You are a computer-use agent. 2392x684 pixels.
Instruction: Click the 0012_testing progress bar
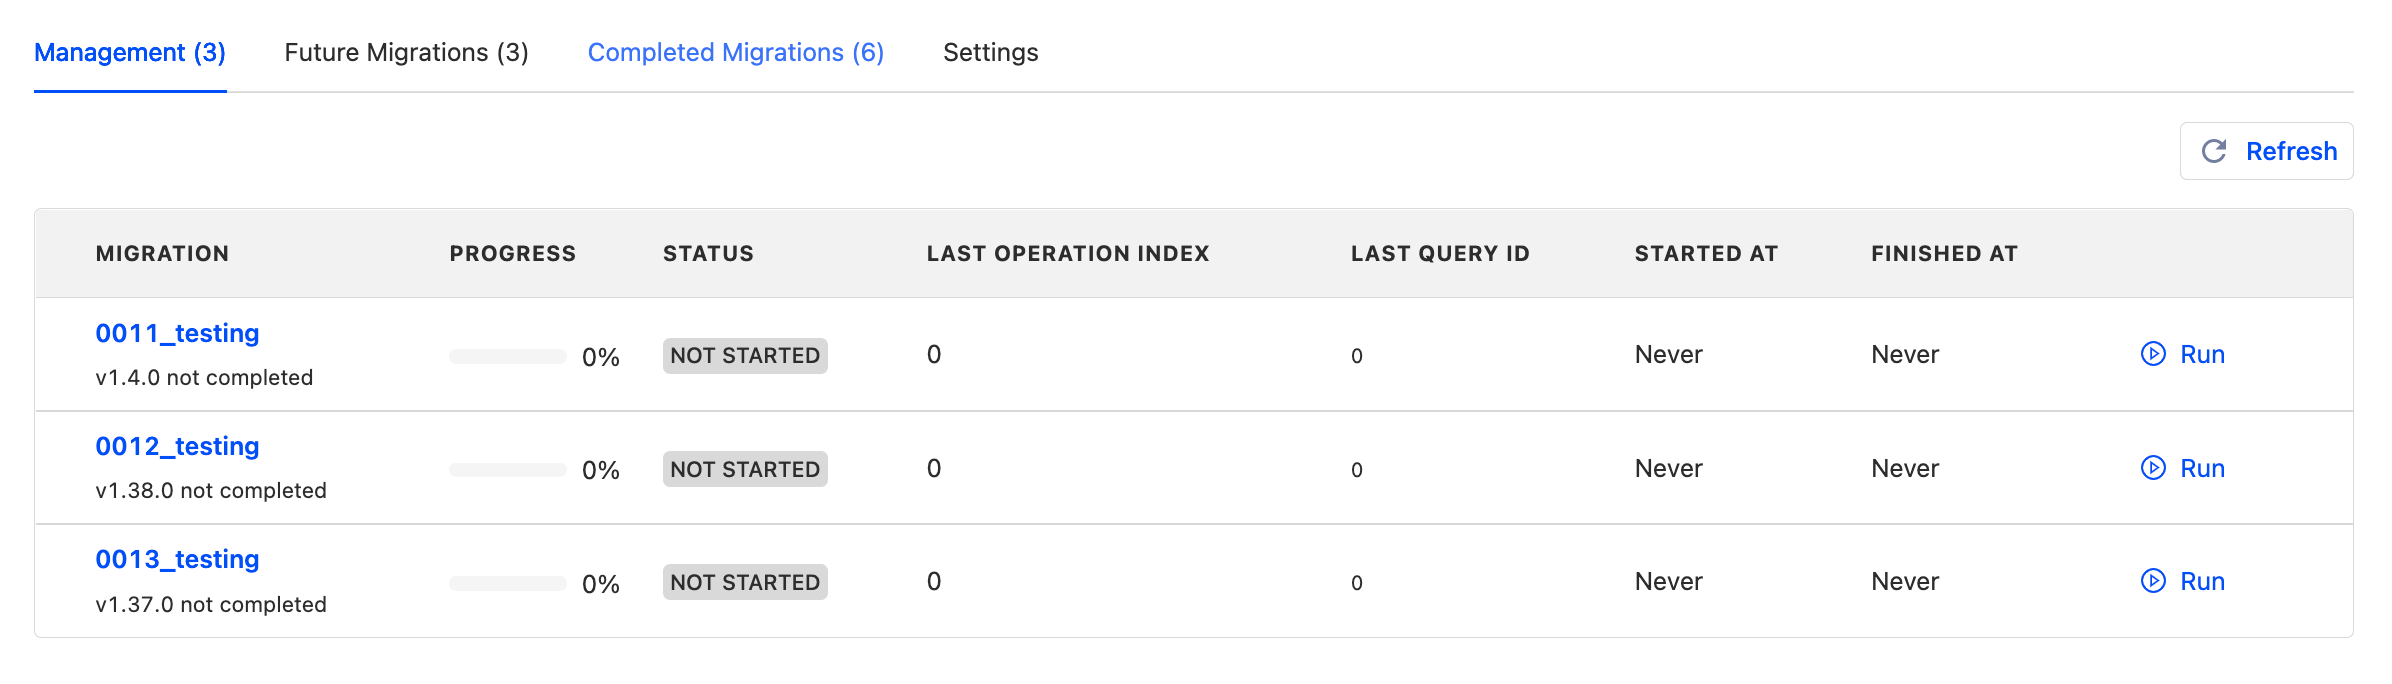click(508, 470)
